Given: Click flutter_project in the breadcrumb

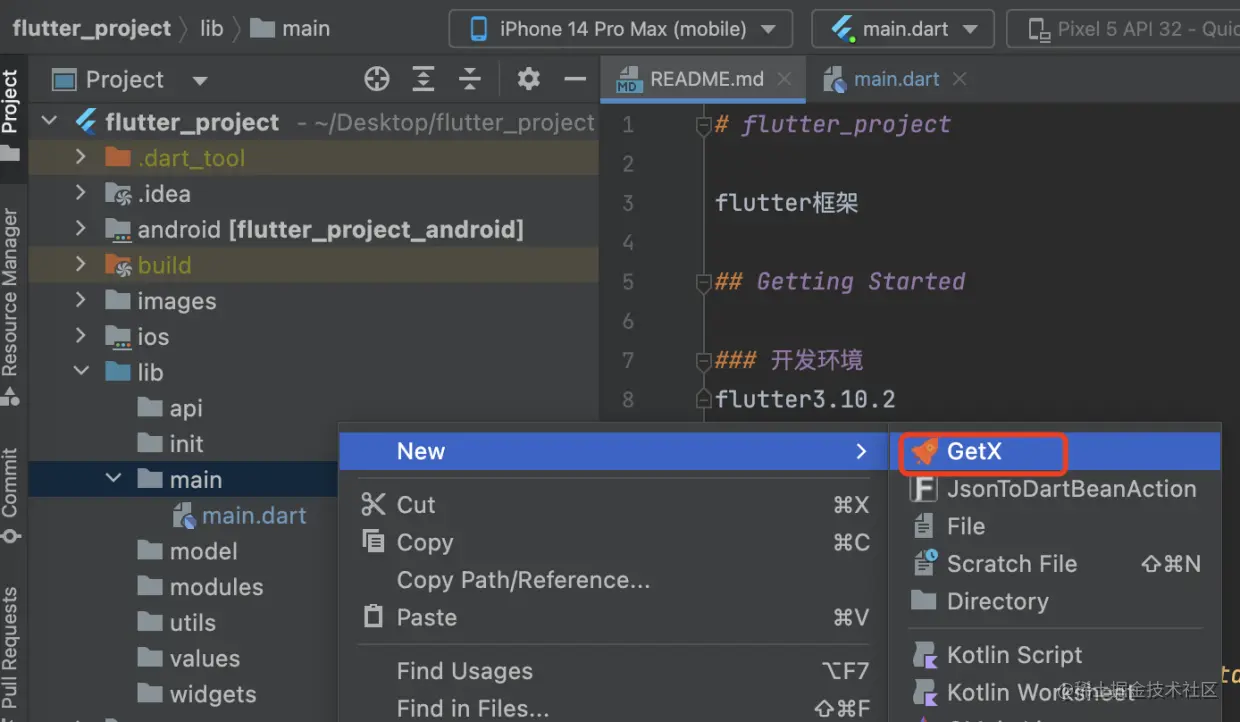Looking at the screenshot, I should [92, 28].
